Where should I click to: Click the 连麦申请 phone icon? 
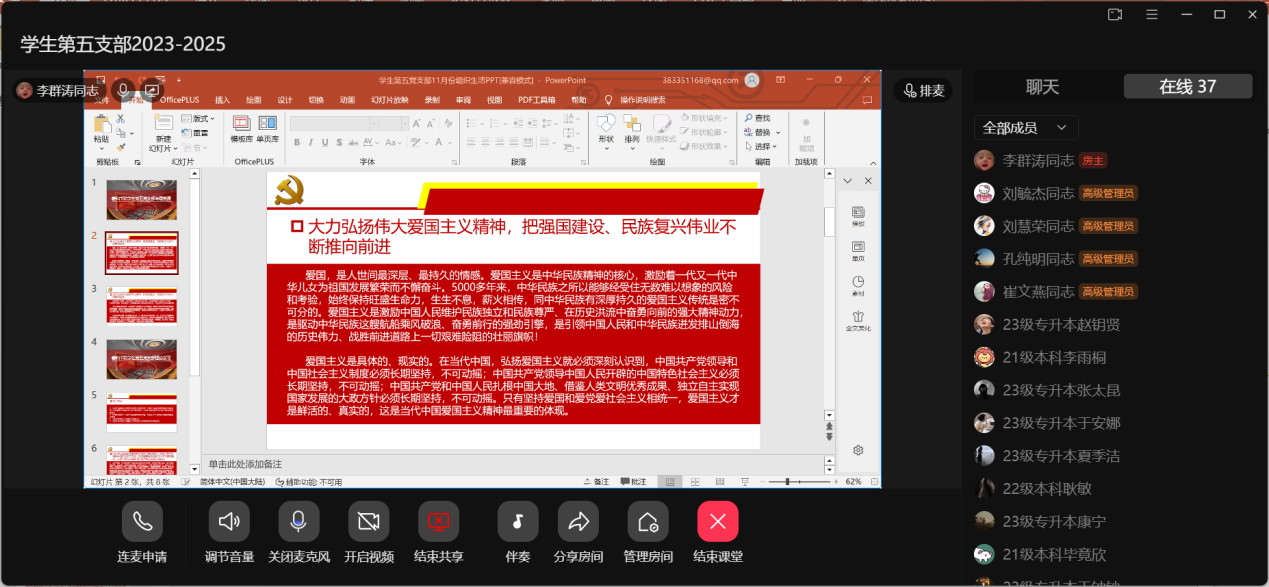coord(142,521)
